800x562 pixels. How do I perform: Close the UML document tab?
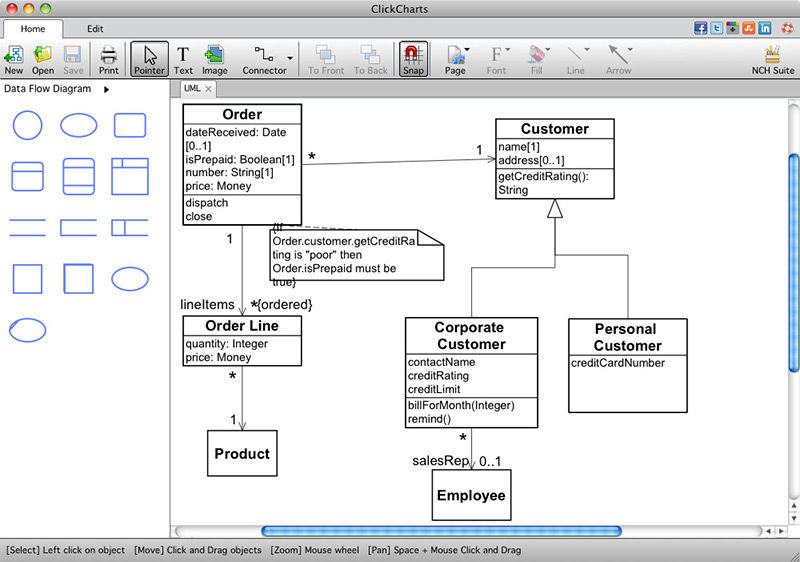209,89
